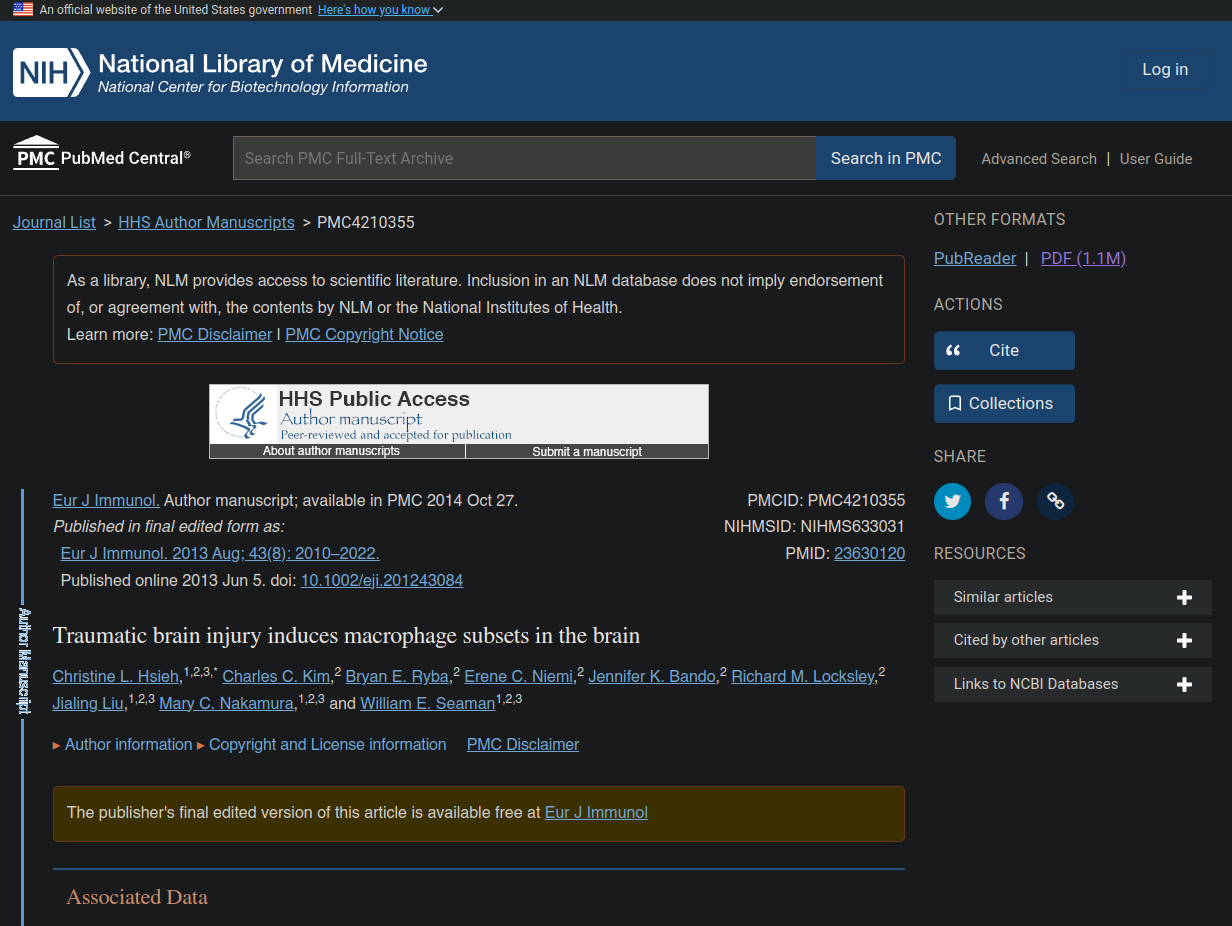Share article on Twitter
Screen dimensions: 1232x926
[x=952, y=501]
